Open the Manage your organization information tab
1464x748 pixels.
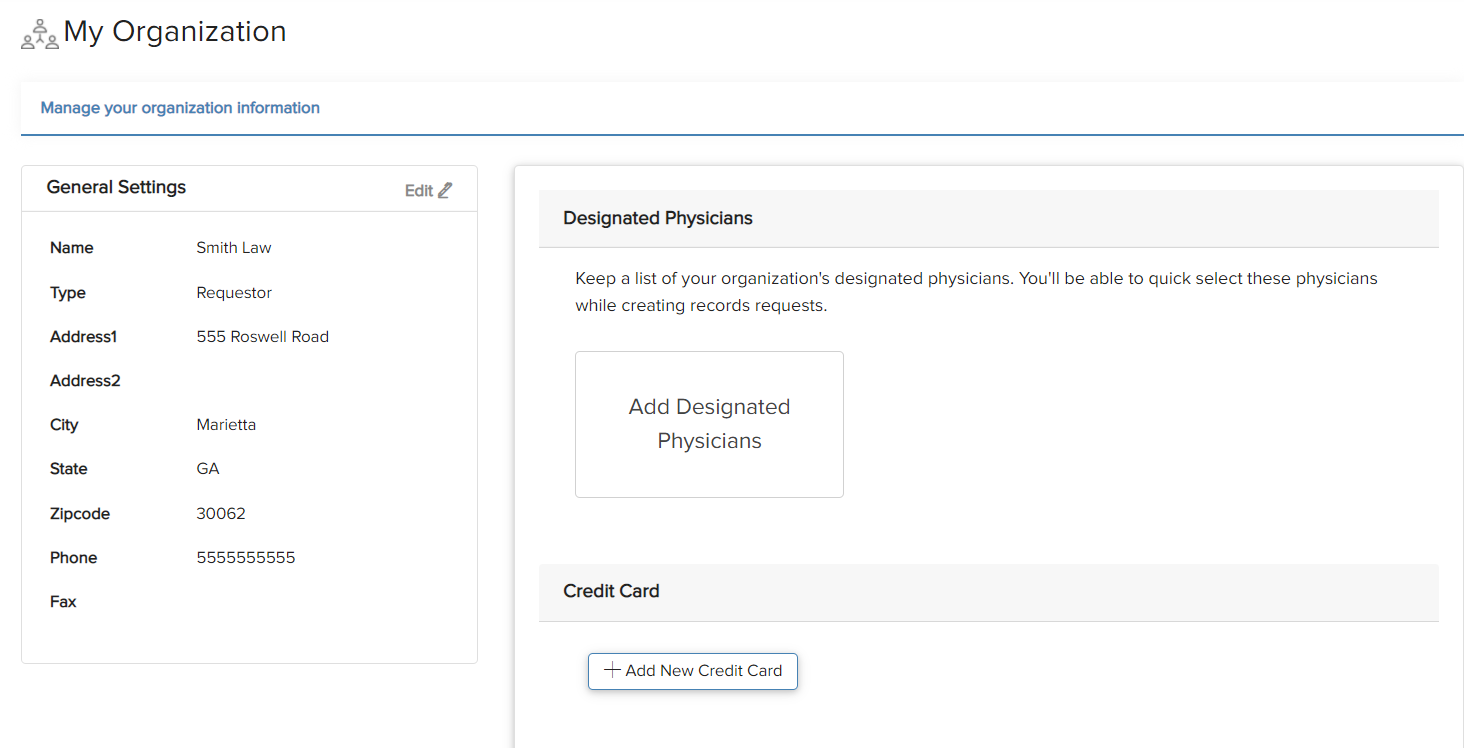coord(180,108)
